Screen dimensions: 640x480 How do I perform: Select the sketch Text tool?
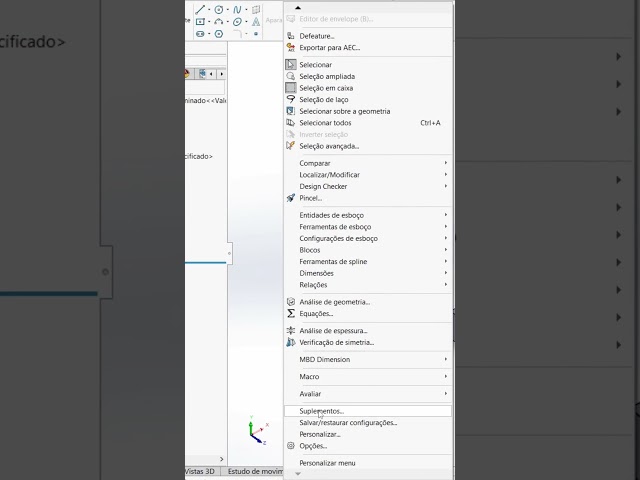256,22
